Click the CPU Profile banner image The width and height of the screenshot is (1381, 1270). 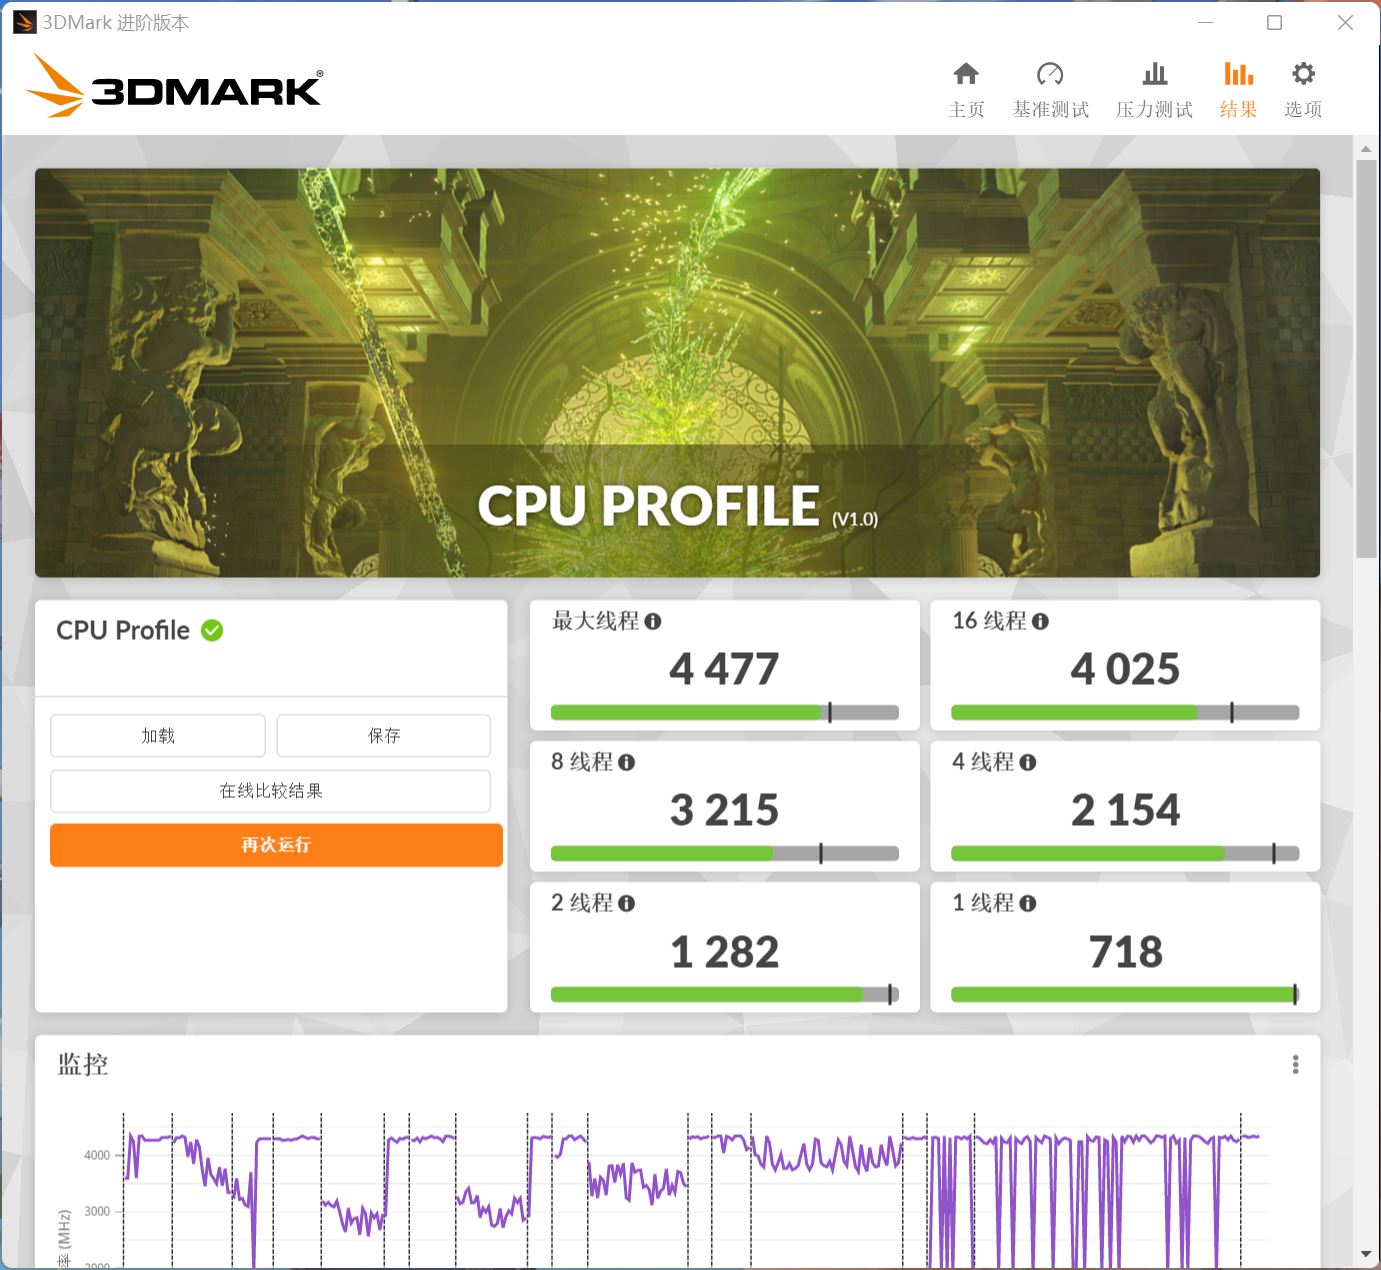(x=677, y=373)
